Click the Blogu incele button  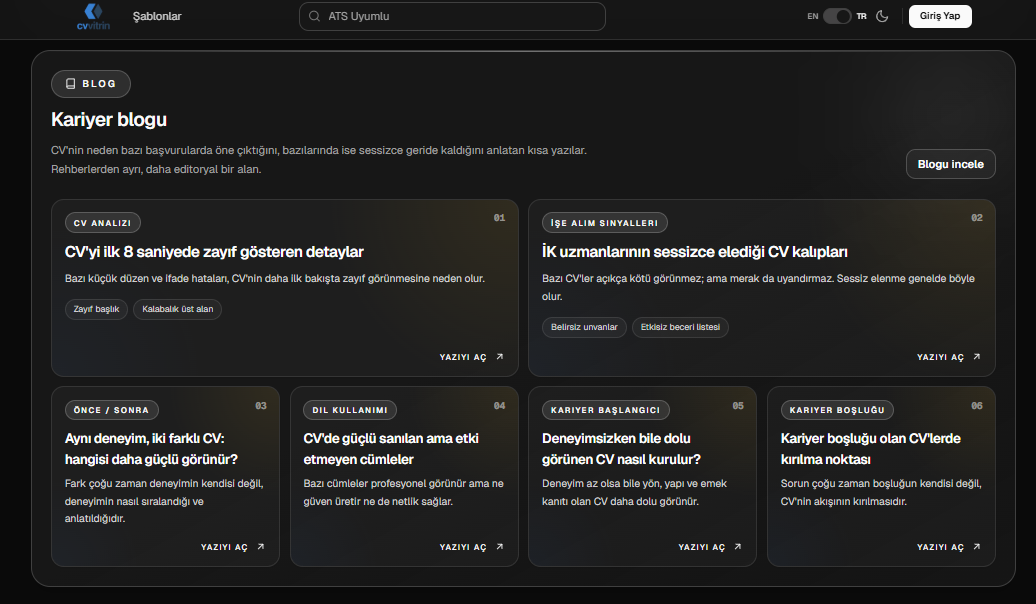pyautogui.click(x=950, y=164)
